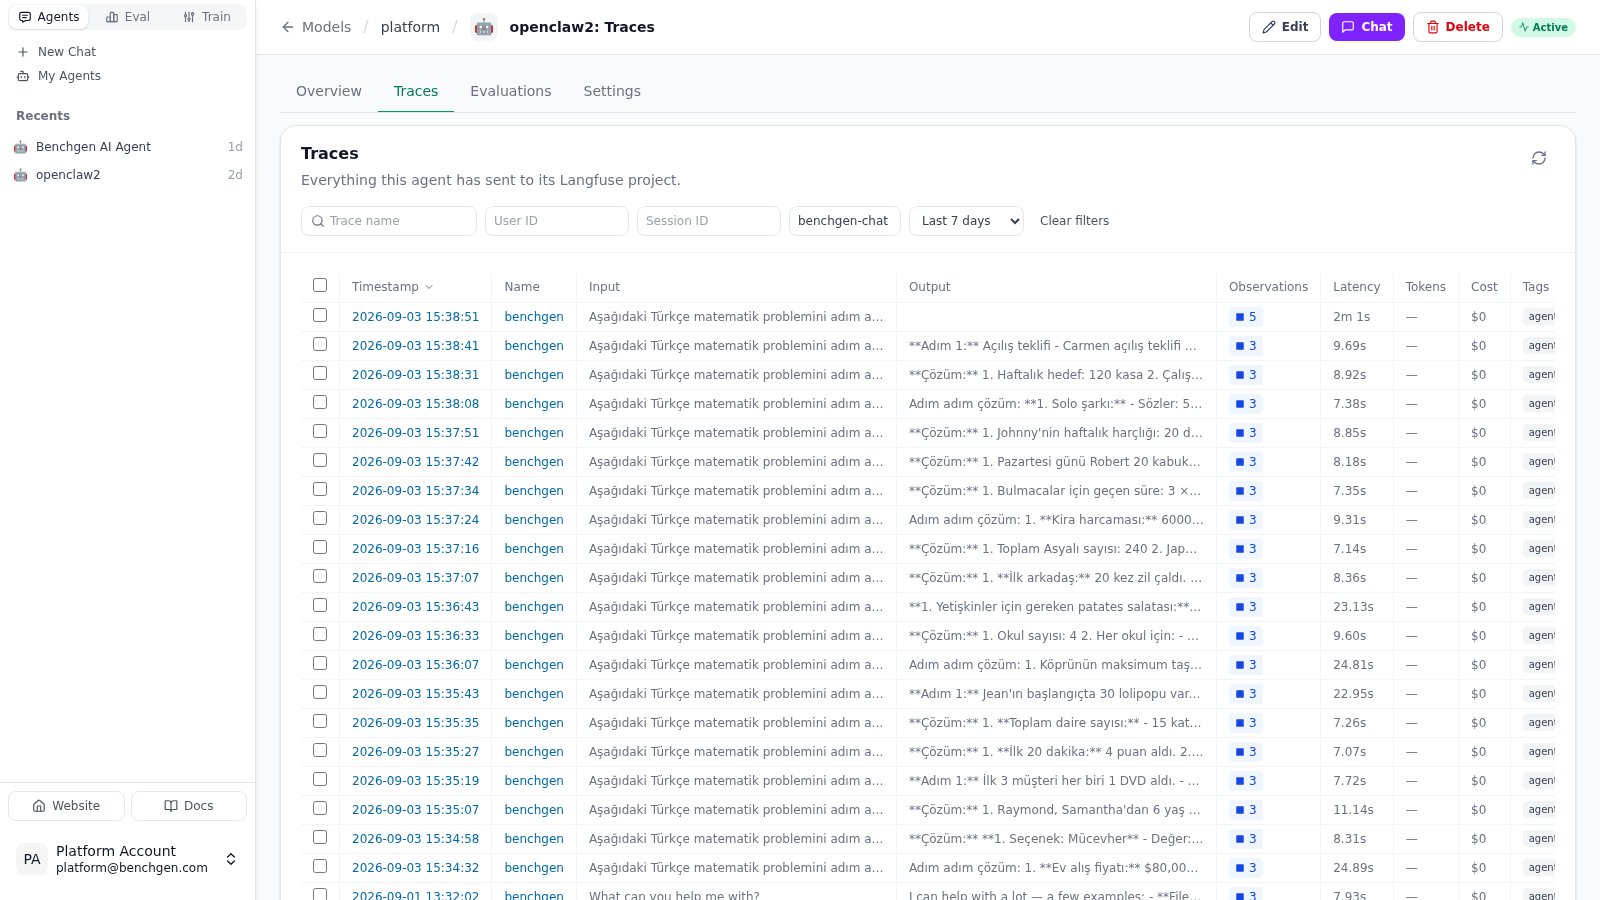Open observations badge for 15:38:41 trace
The height and width of the screenshot is (900, 1600).
tap(1246, 346)
